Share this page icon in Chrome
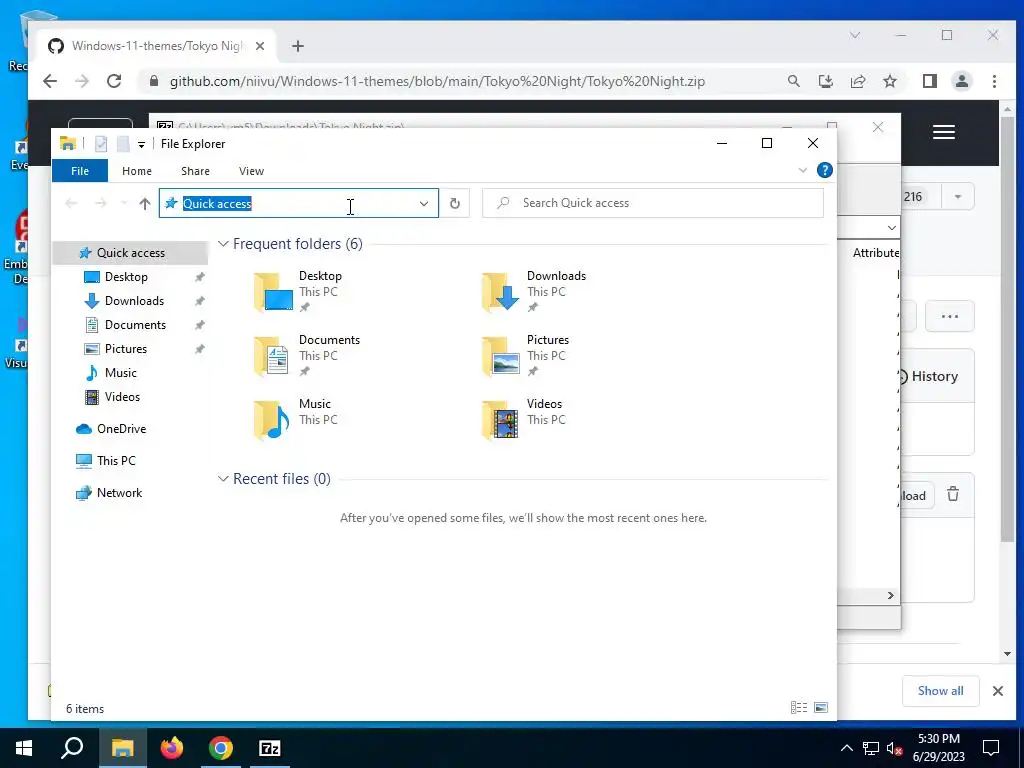The height and width of the screenshot is (768, 1024). click(x=857, y=81)
